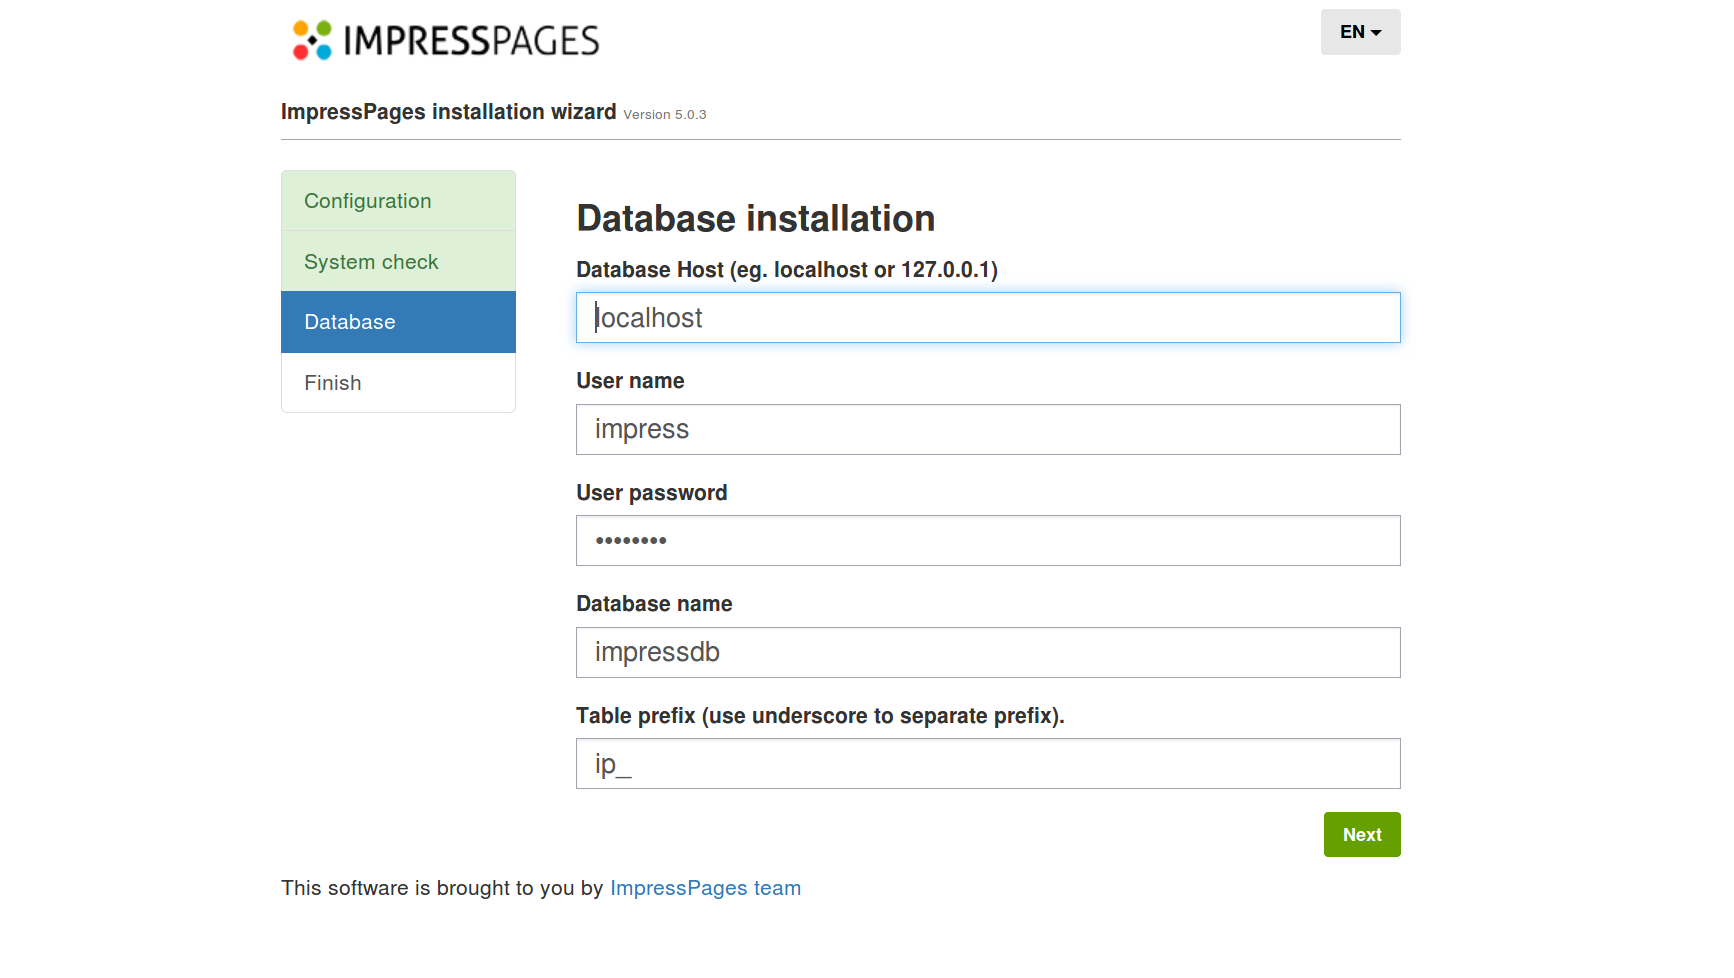Click the Table prefix label
This screenshot has height=978, width=1734.
coord(820,716)
